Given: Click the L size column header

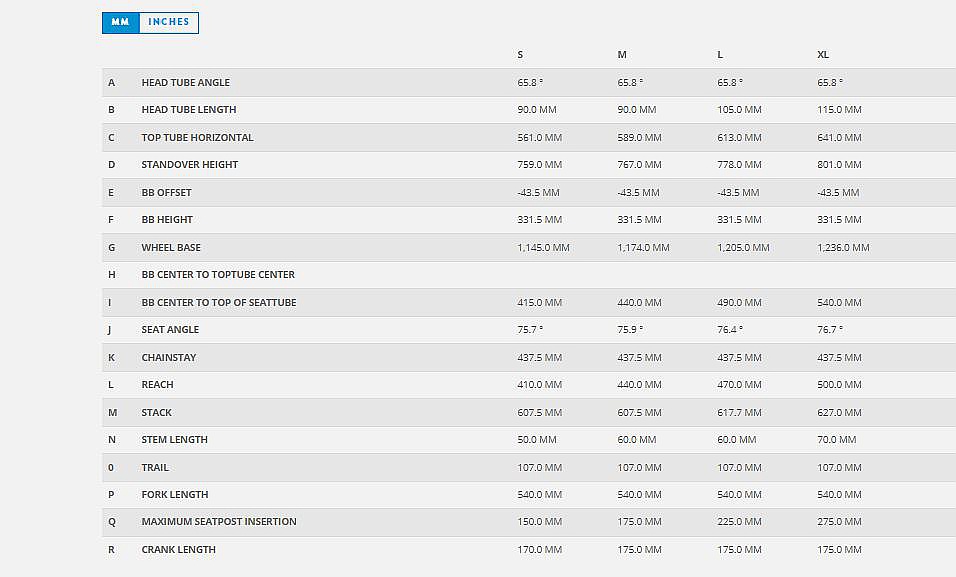Looking at the screenshot, I should coord(721,55).
